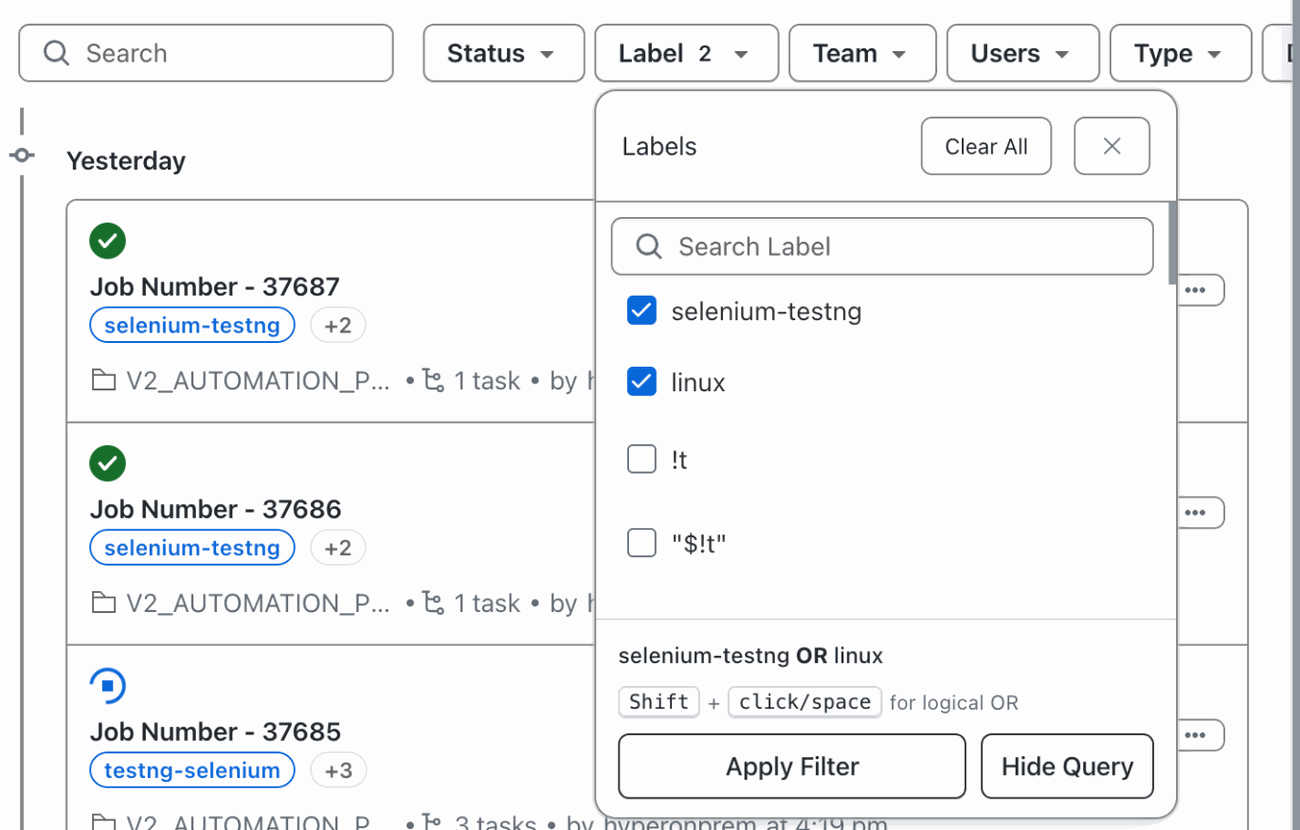
Task: Click the Labels list scrollbar thumb
Action: [x=1172, y=243]
